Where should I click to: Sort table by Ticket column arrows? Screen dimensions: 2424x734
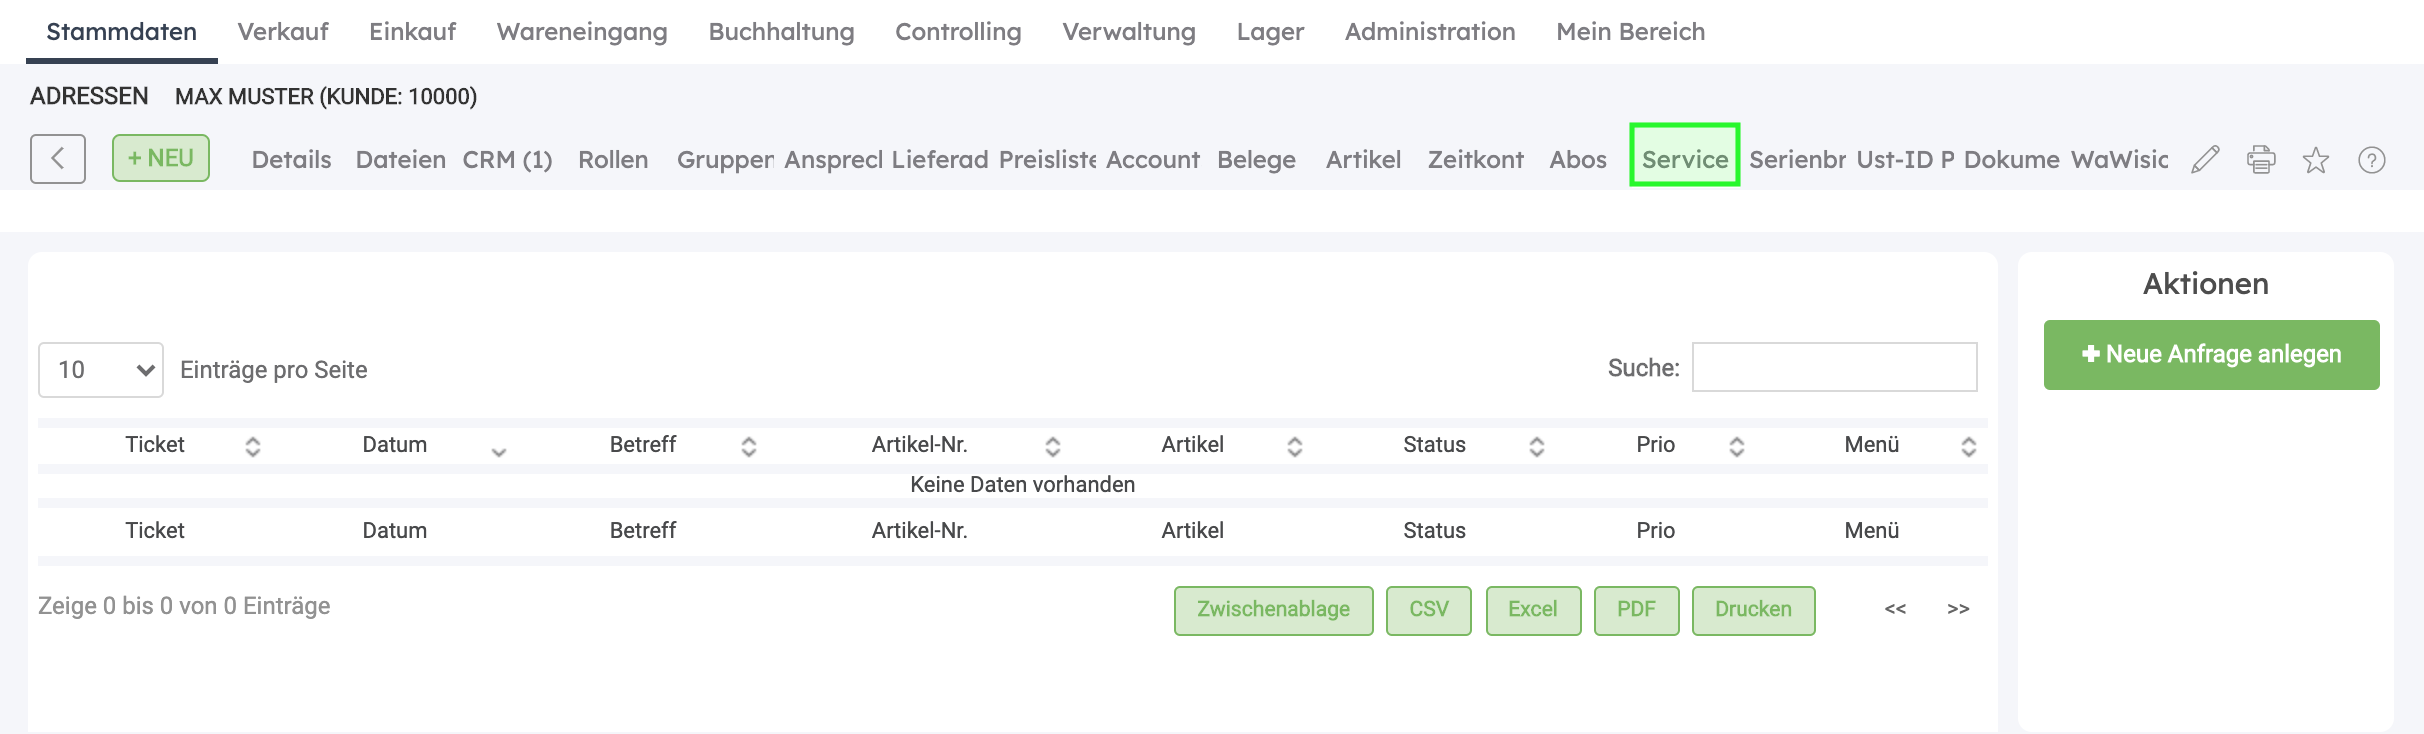coord(253,447)
